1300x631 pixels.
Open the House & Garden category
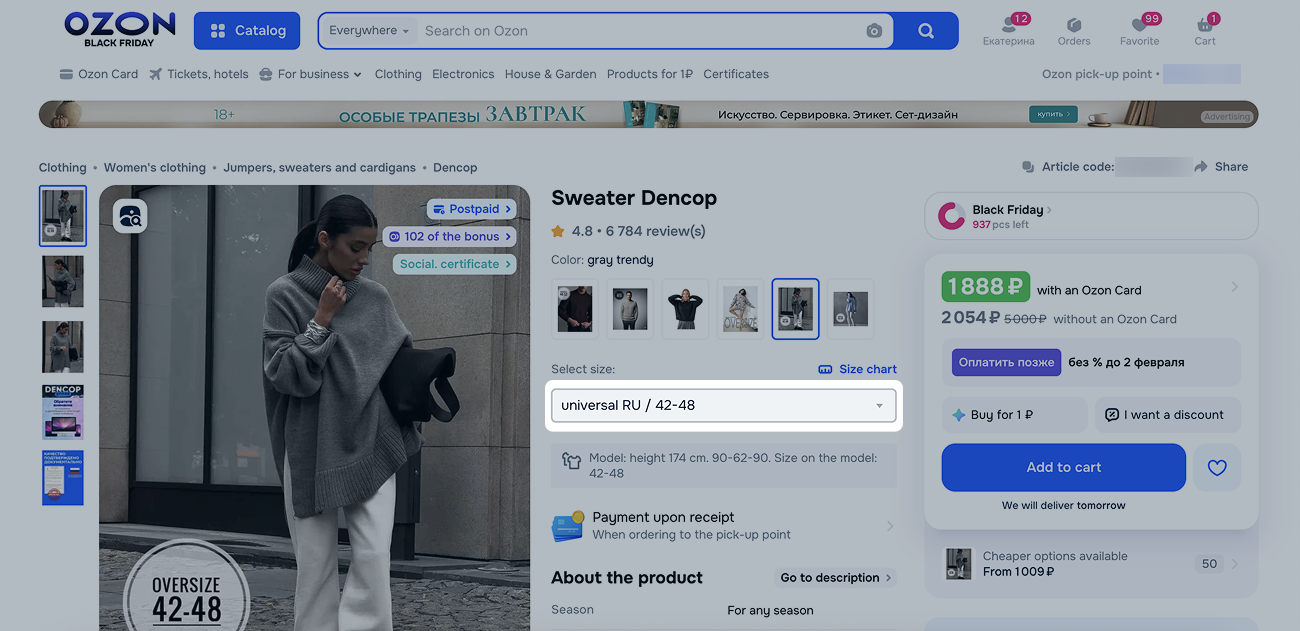(x=550, y=74)
